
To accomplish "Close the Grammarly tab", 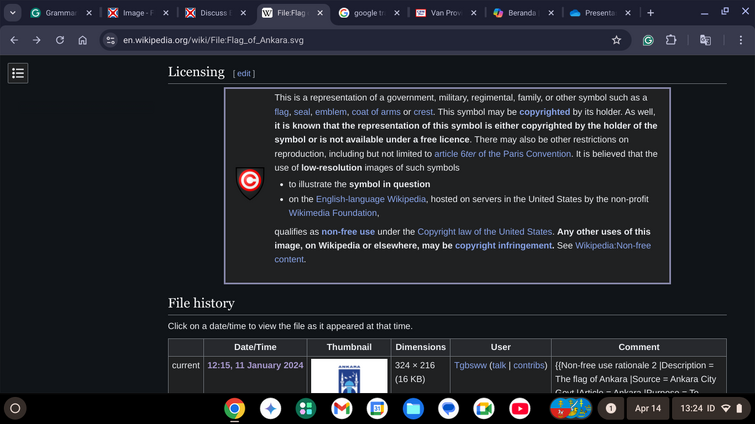I will coord(89,13).
